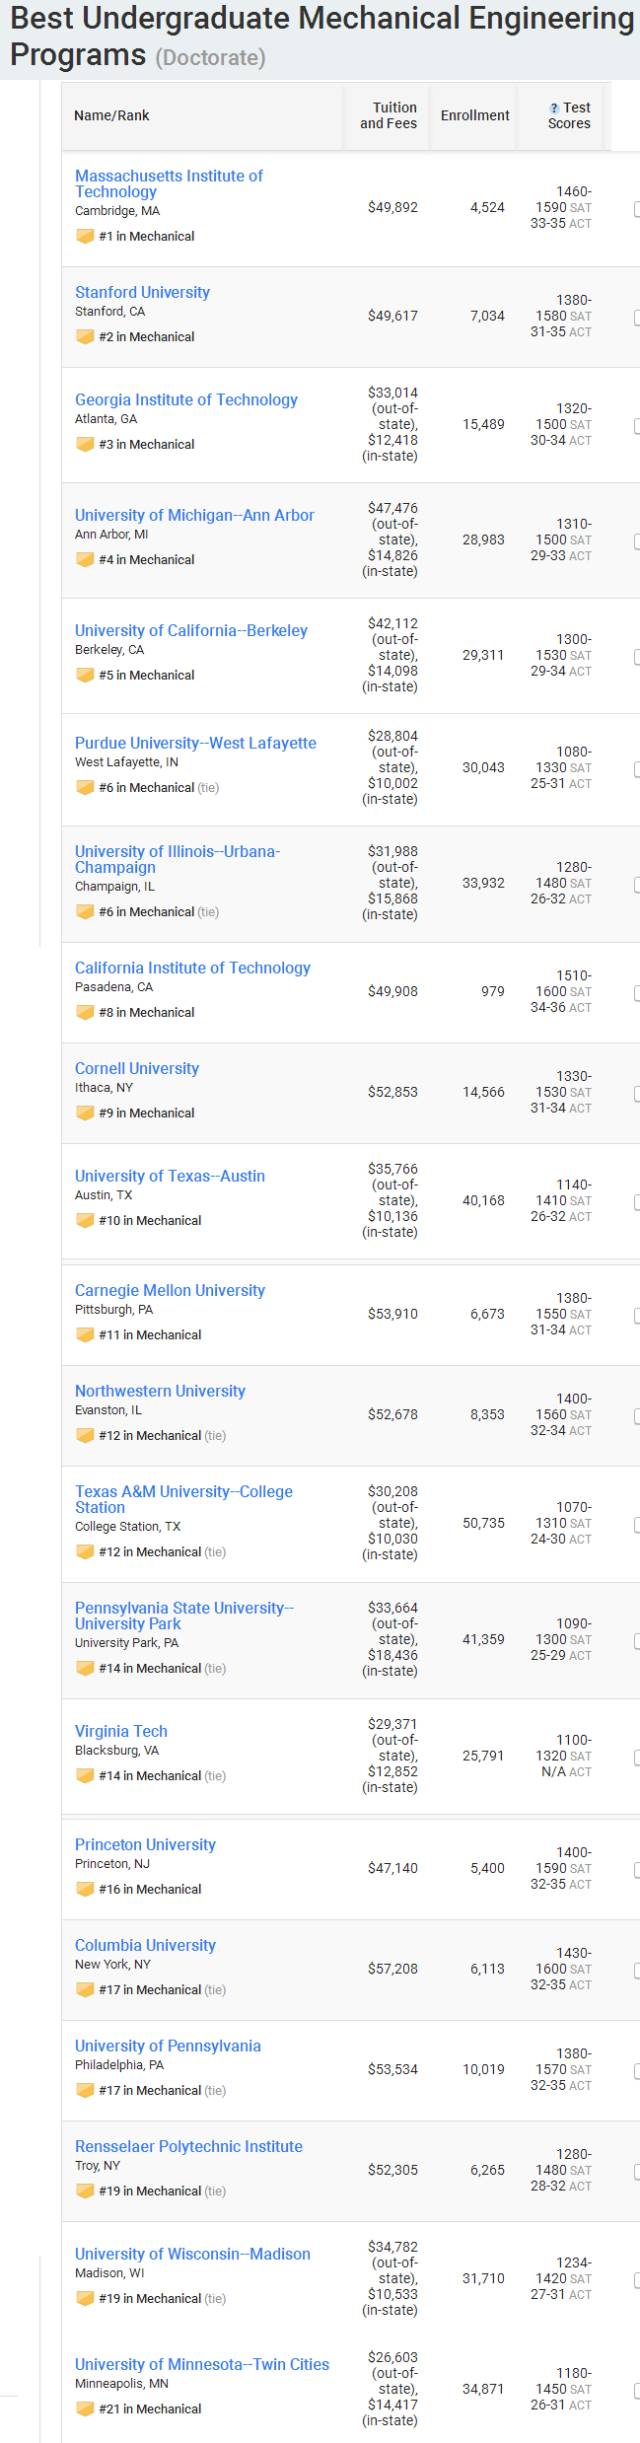Tick the checkbox in the MIT row
Screen dimensions: 640x2443
point(636,208)
